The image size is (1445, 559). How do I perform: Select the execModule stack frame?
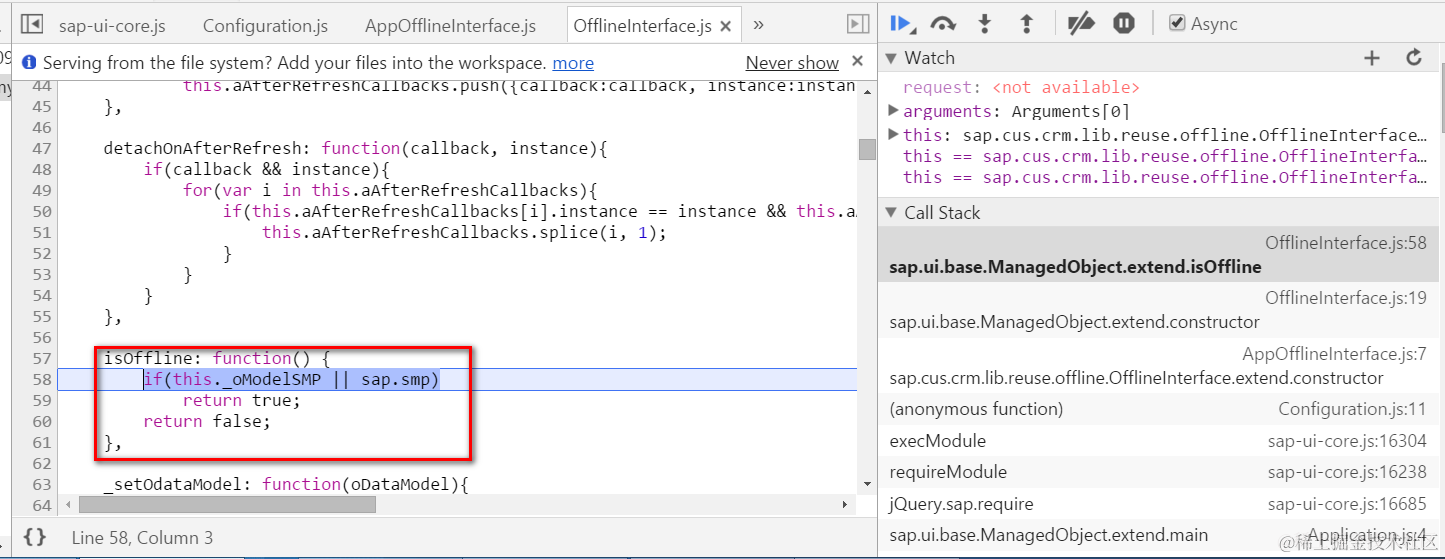[1158, 441]
